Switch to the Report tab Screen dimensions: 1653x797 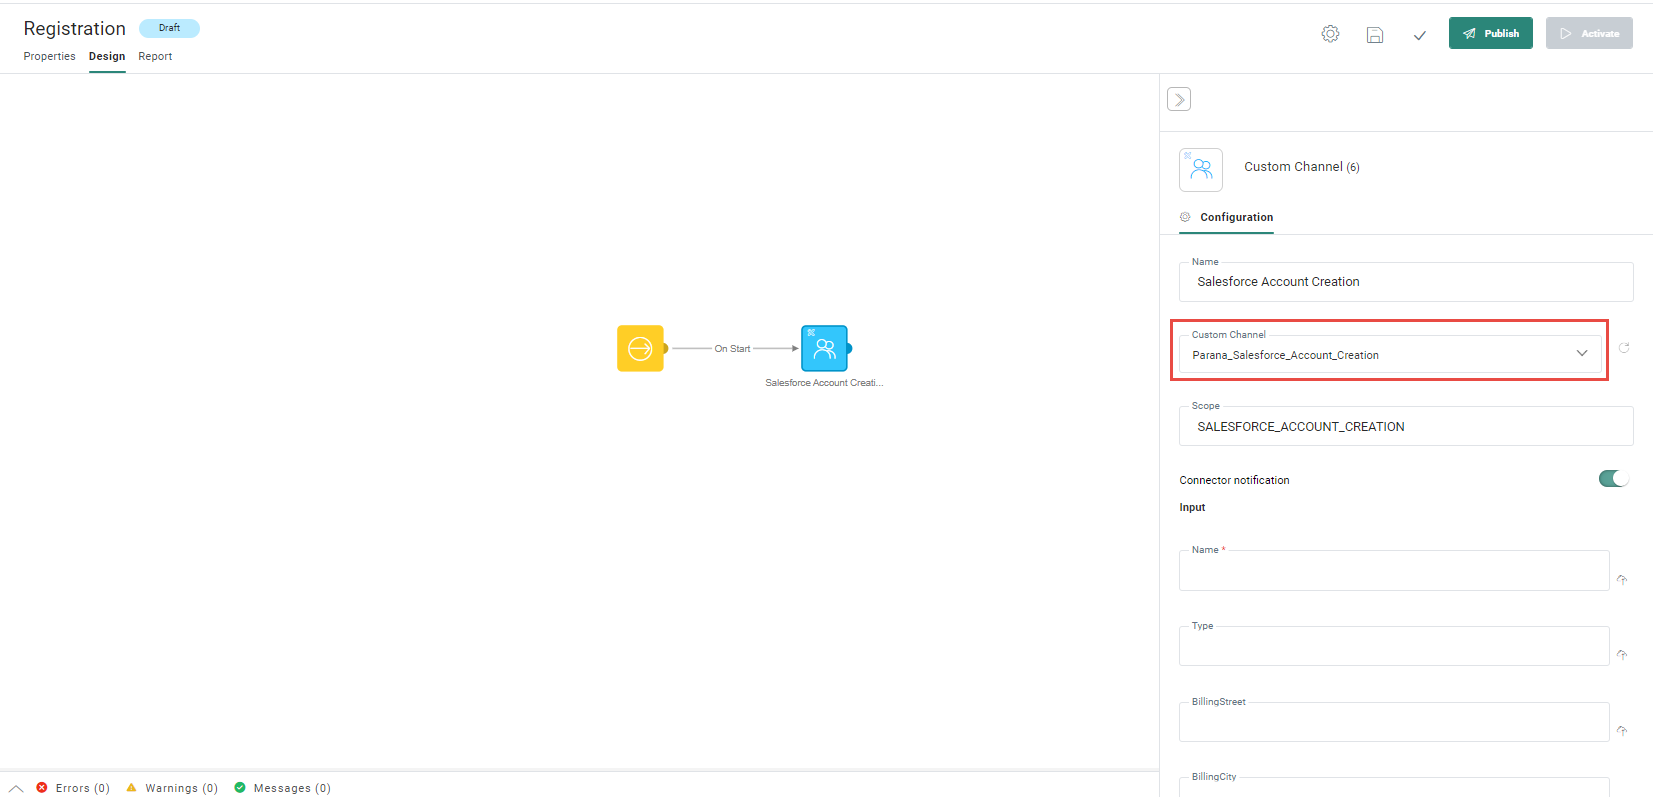click(x=155, y=57)
